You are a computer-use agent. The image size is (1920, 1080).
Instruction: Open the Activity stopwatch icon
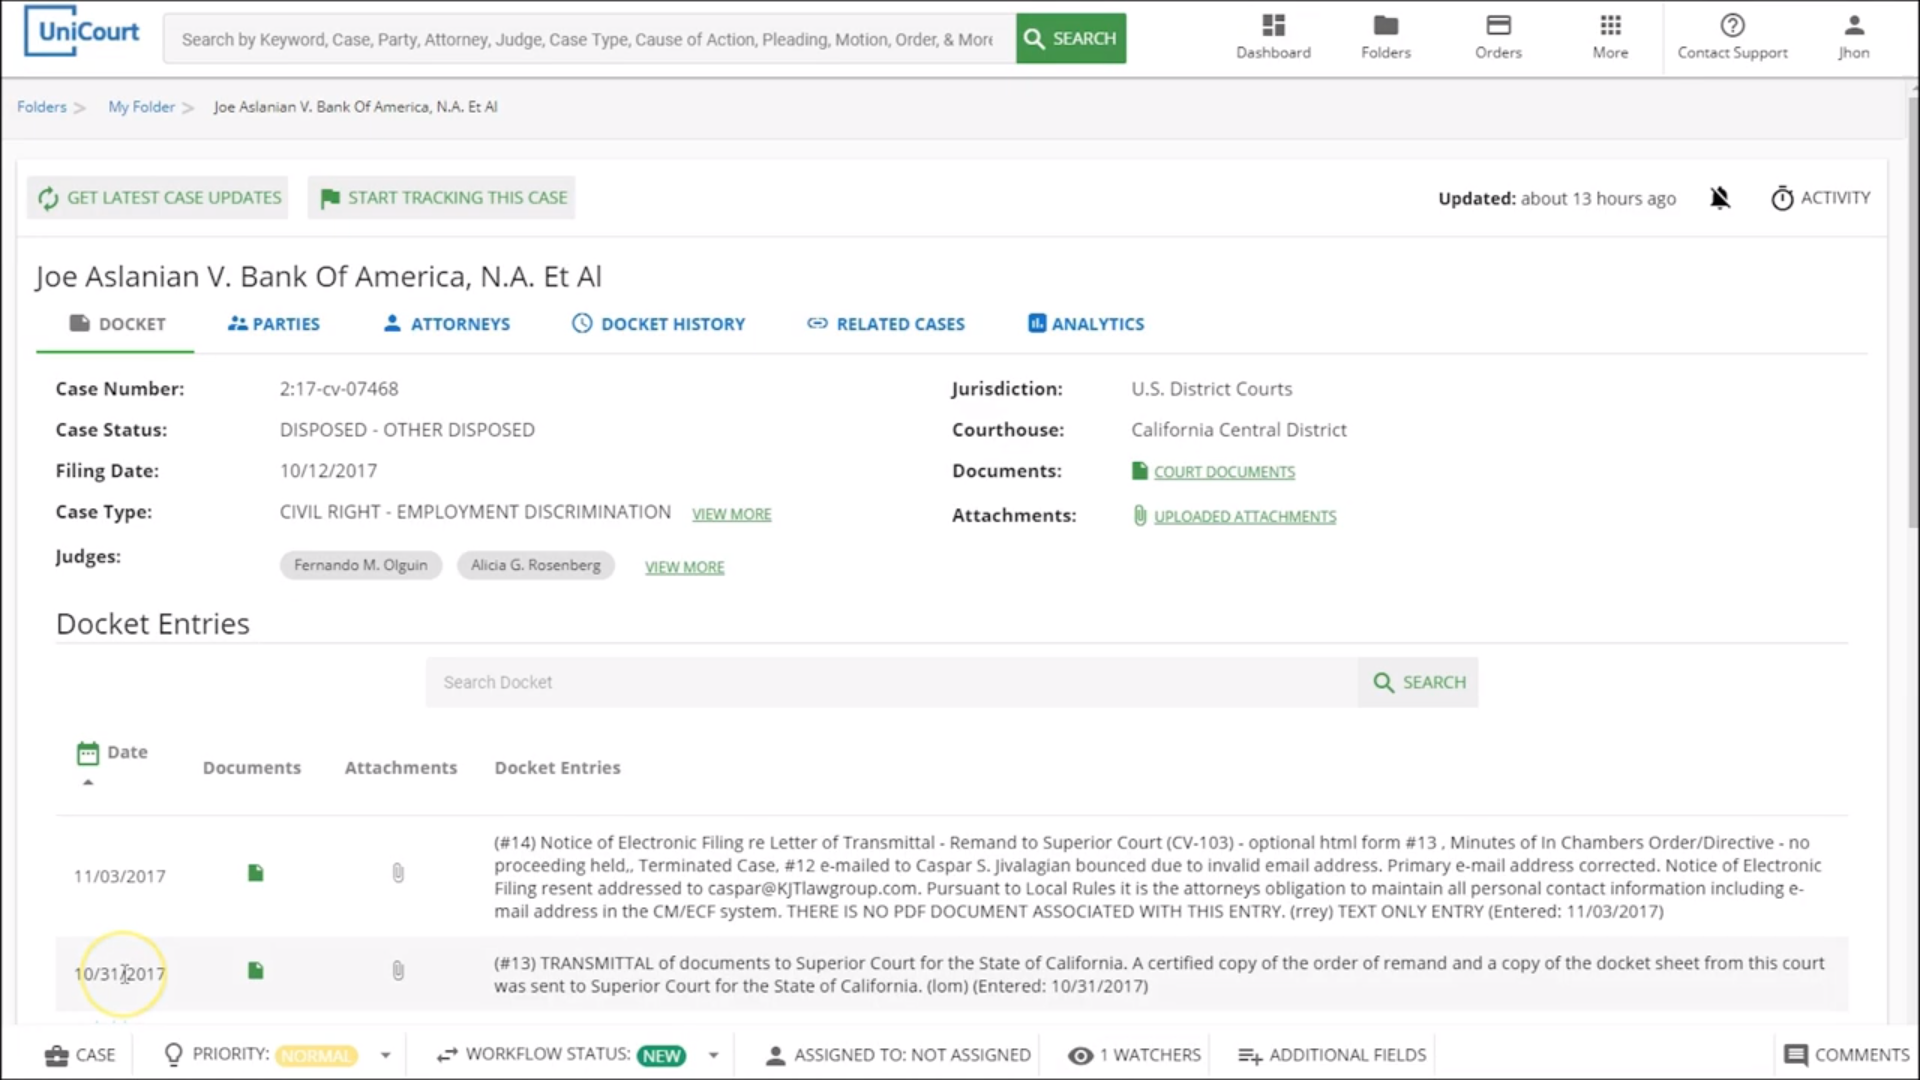point(1782,199)
